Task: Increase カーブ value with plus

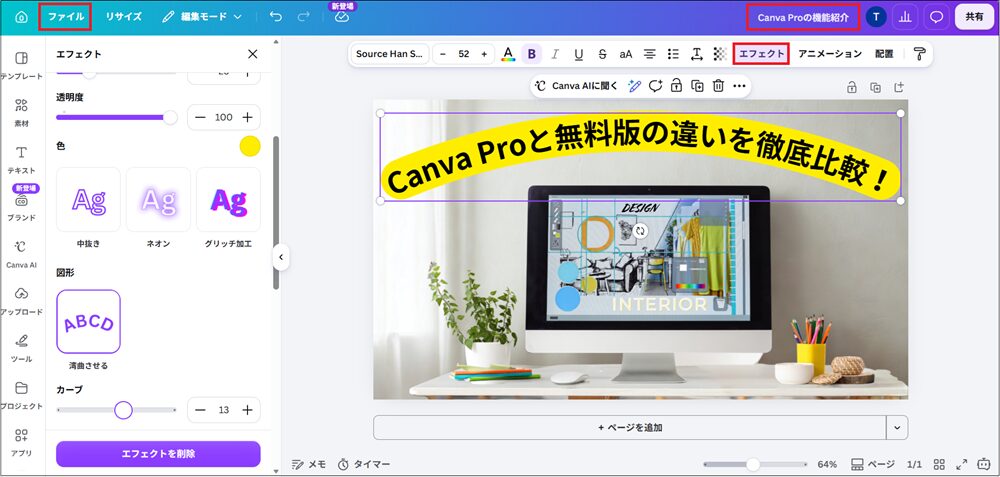Action: click(247, 410)
